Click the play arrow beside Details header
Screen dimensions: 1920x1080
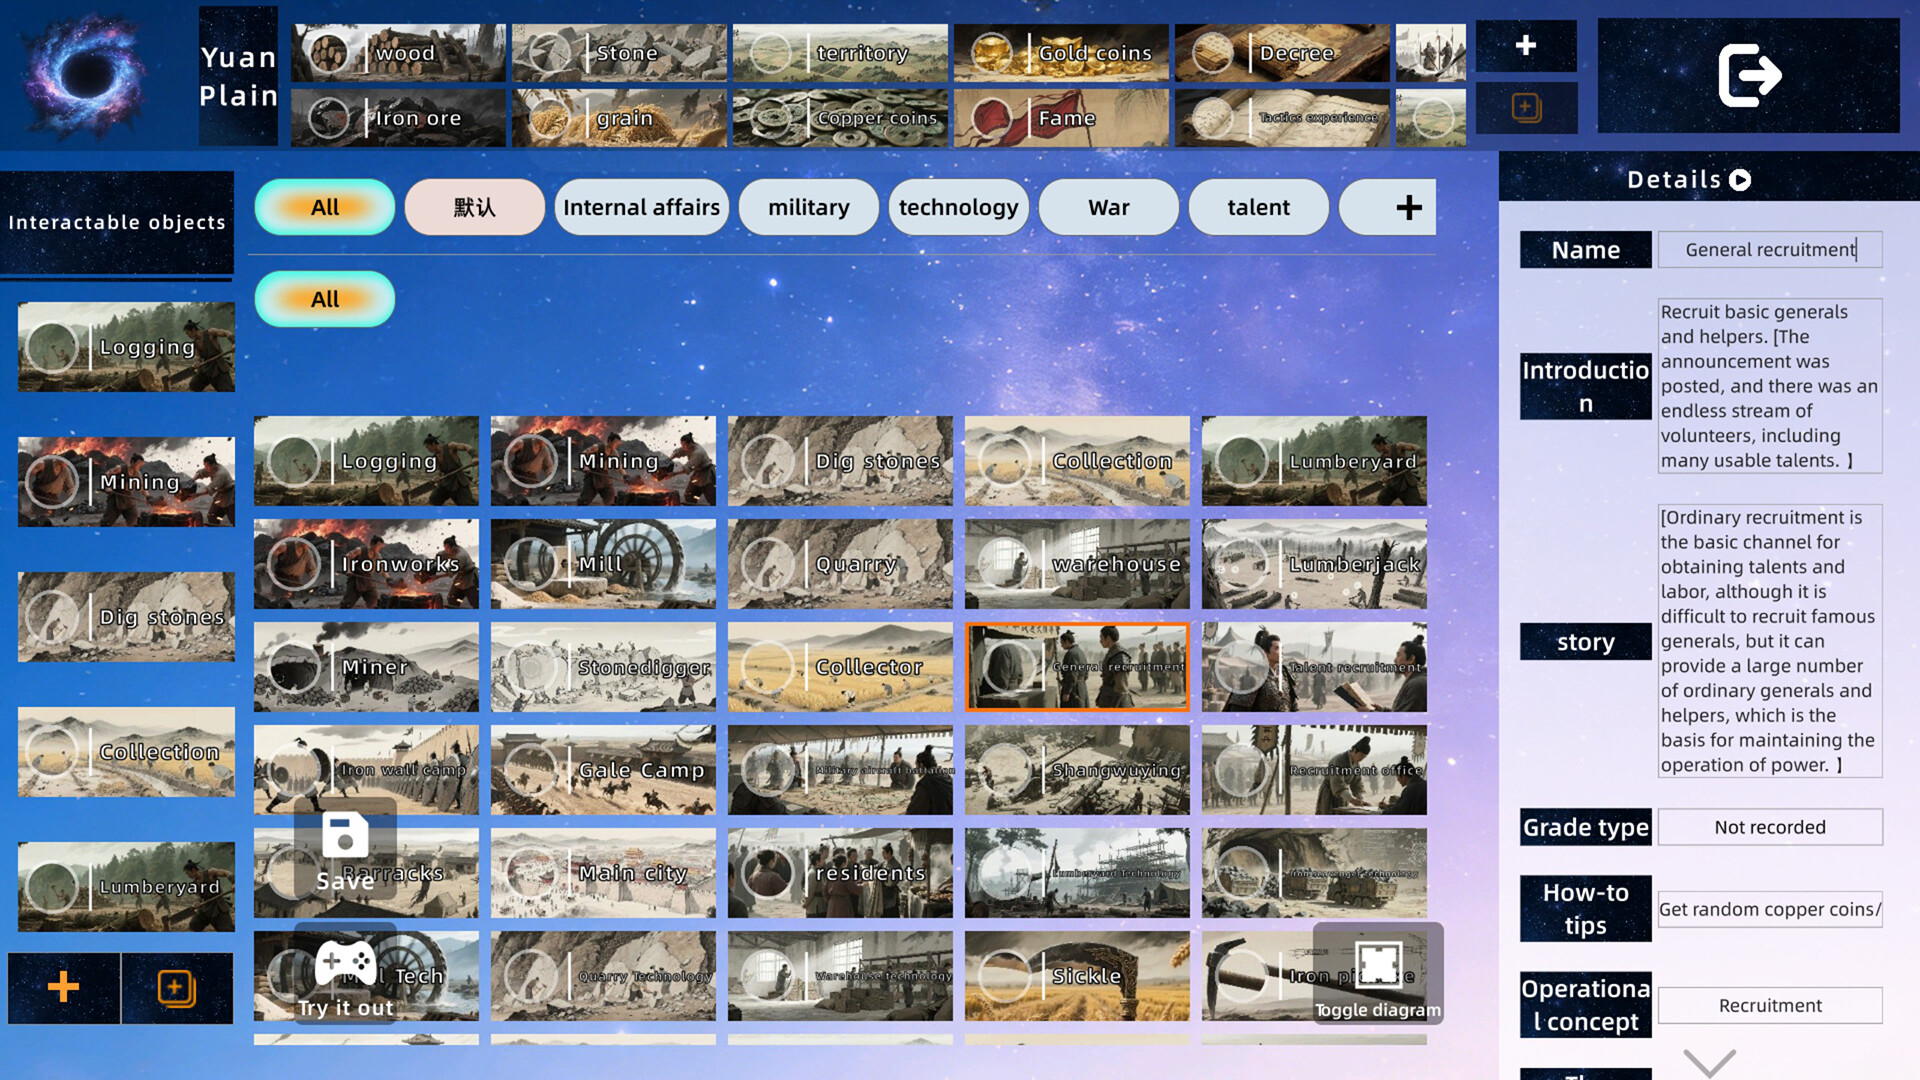[1742, 180]
